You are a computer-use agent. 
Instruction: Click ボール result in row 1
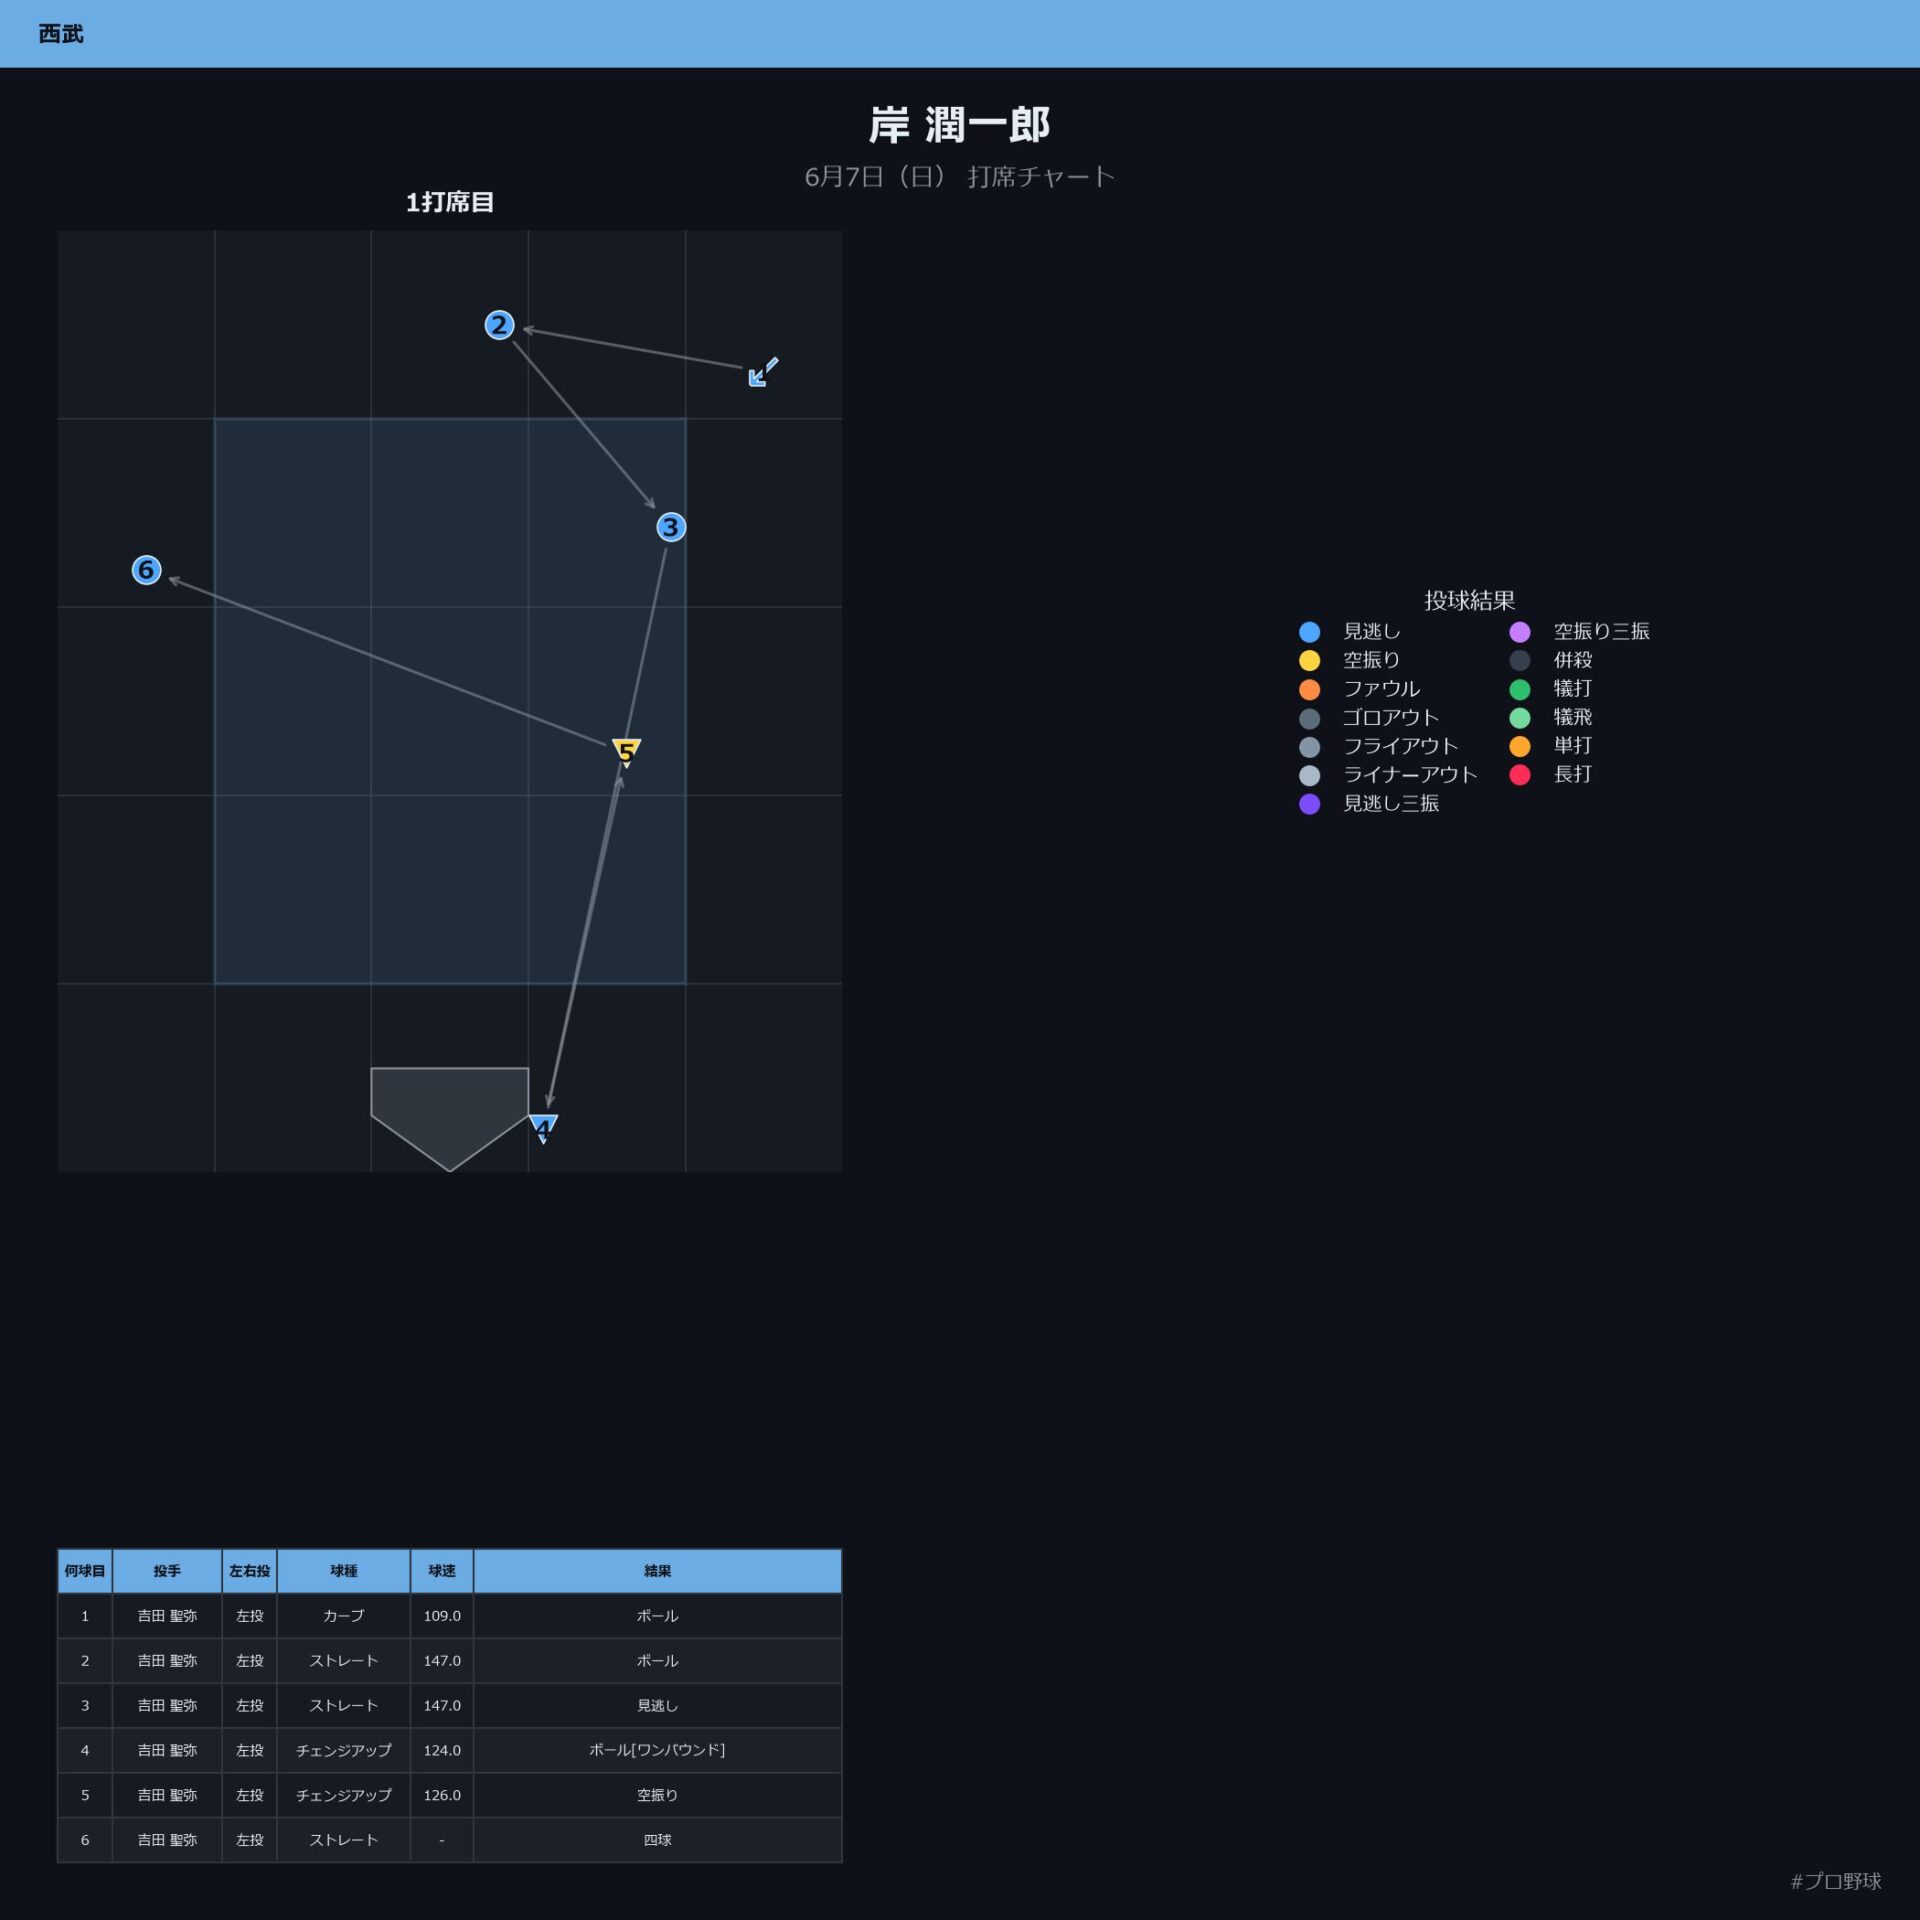point(657,1616)
